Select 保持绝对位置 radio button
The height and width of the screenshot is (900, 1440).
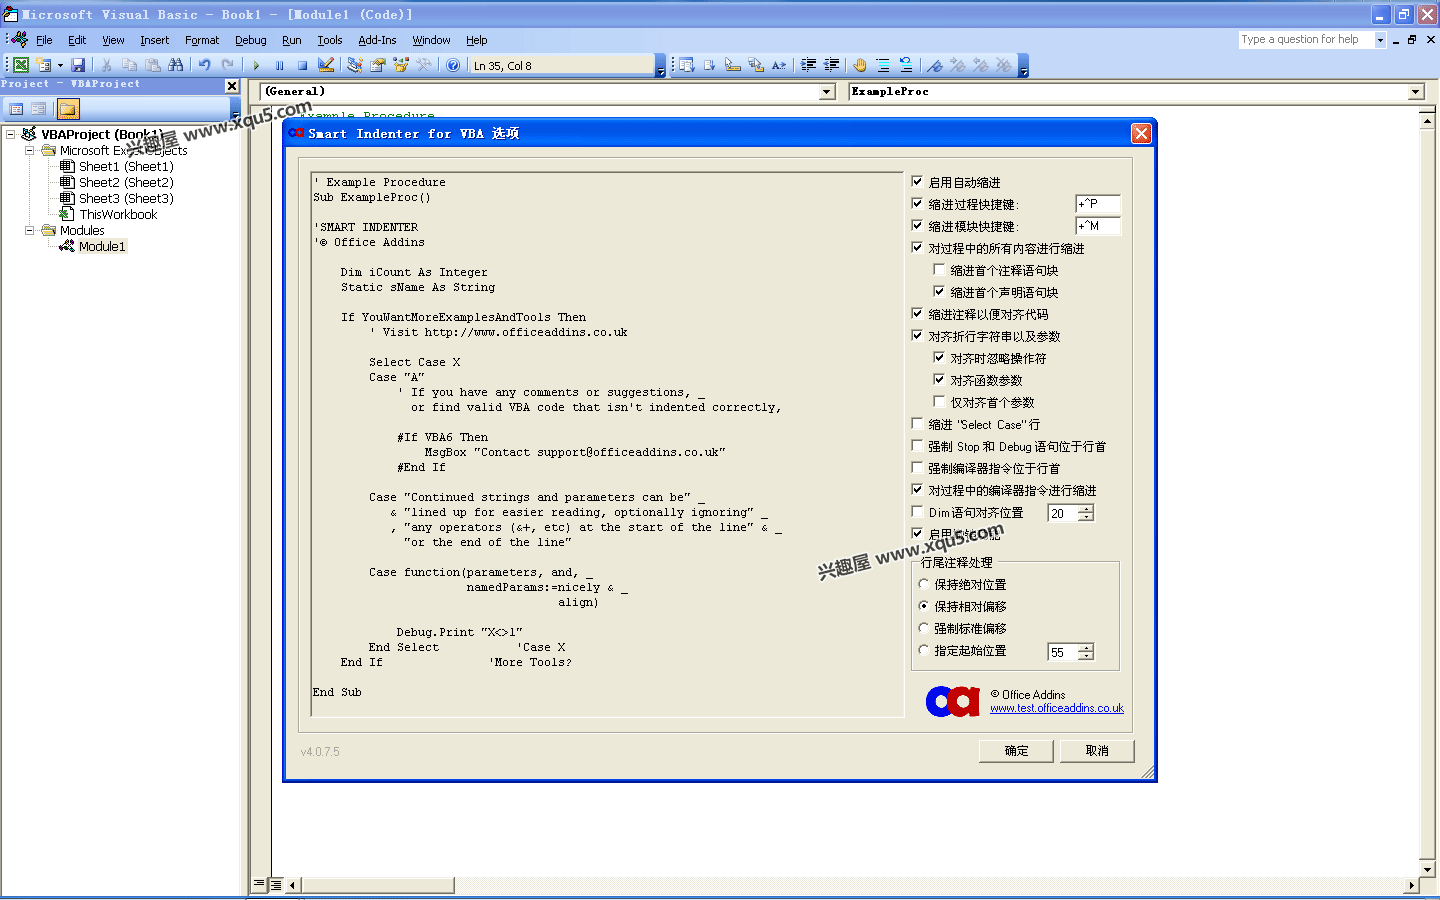[924, 584]
